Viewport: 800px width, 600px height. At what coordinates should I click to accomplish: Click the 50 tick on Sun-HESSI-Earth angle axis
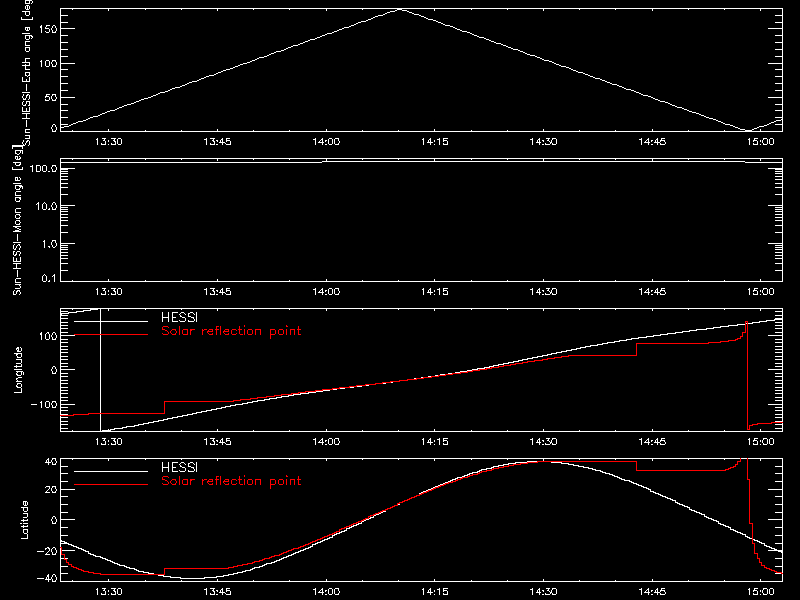tap(51, 97)
